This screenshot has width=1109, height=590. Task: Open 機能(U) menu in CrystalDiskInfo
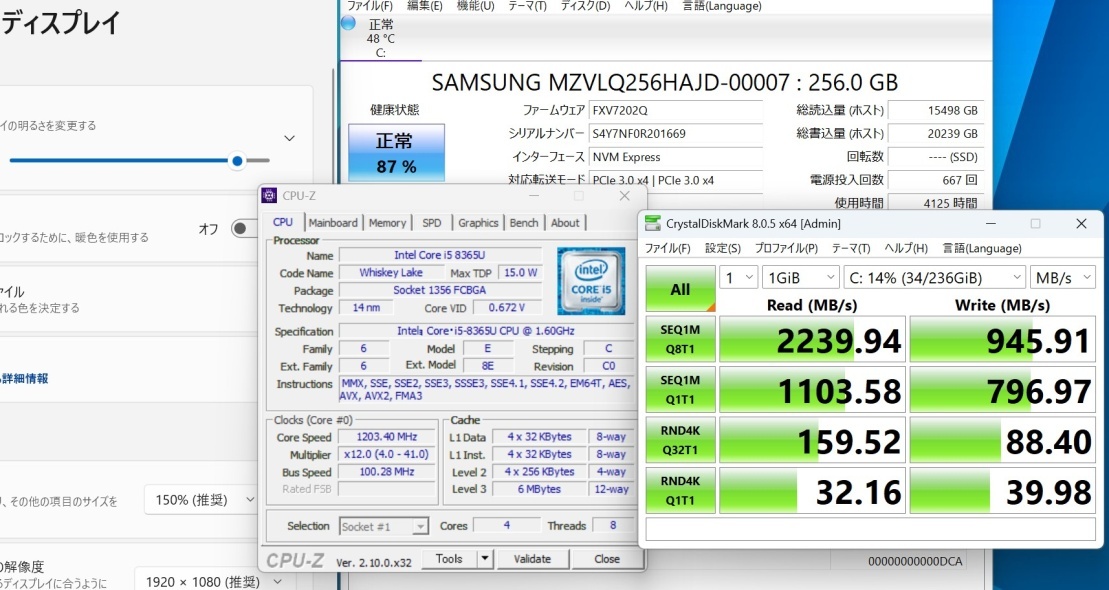click(x=475, y=6)
